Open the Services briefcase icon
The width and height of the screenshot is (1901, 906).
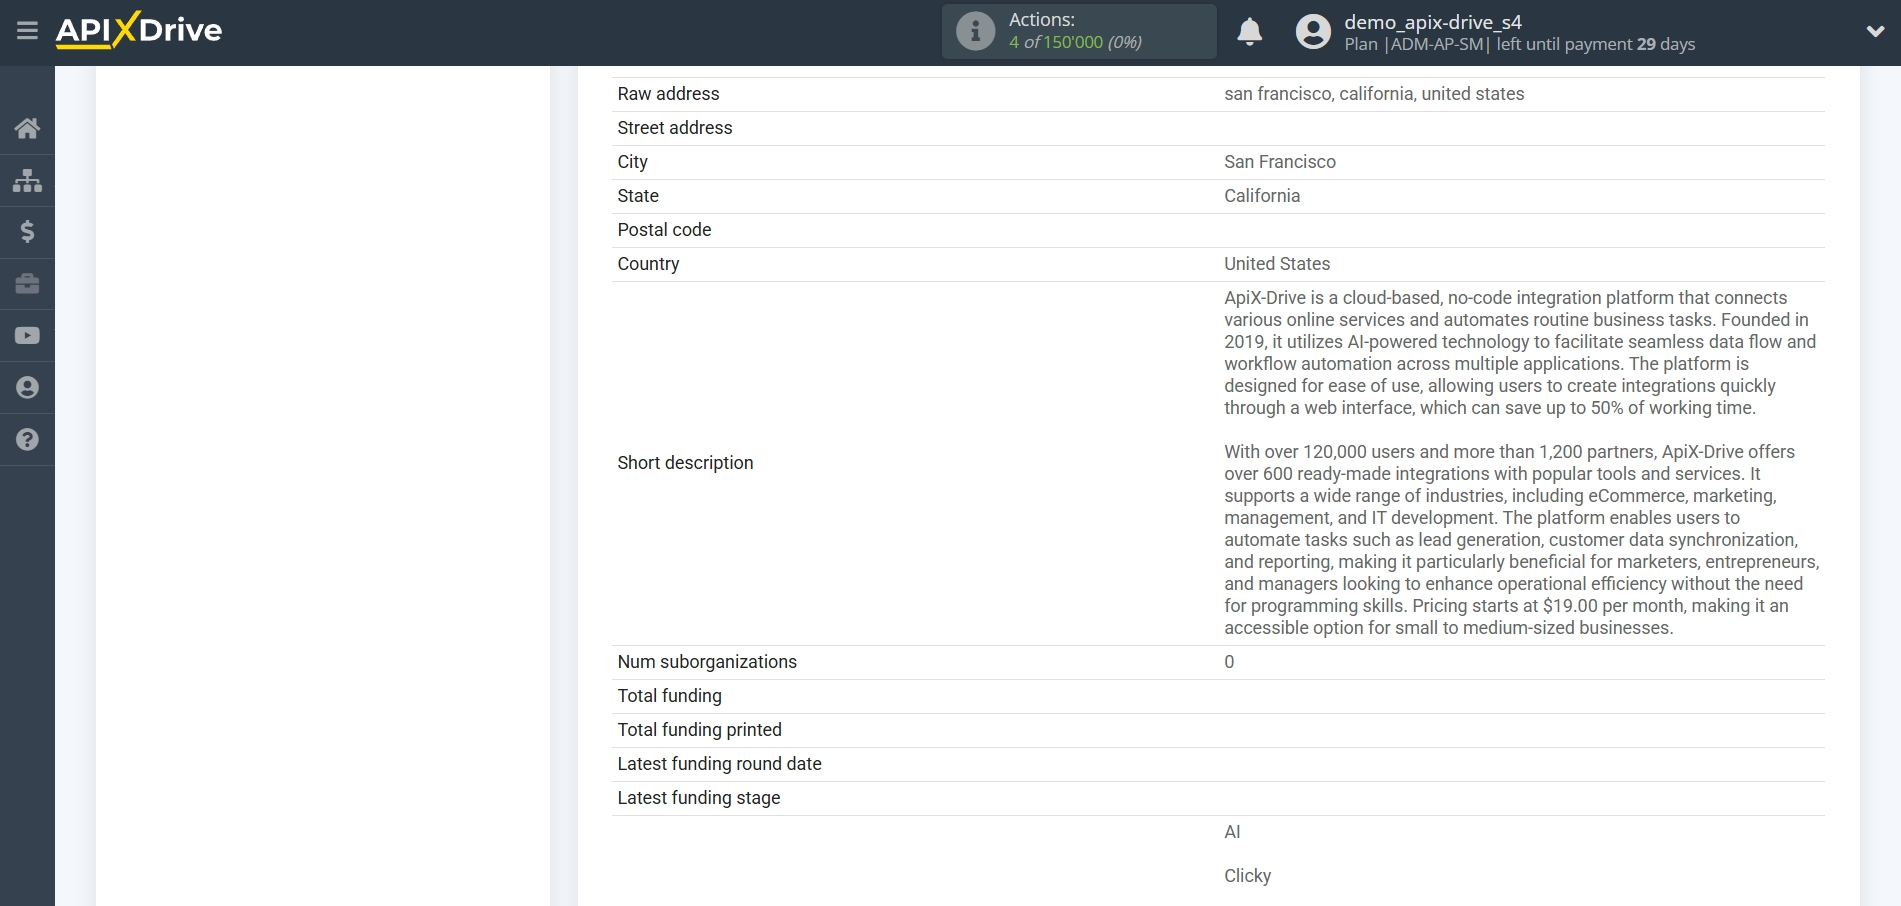[x=27, y=284]
